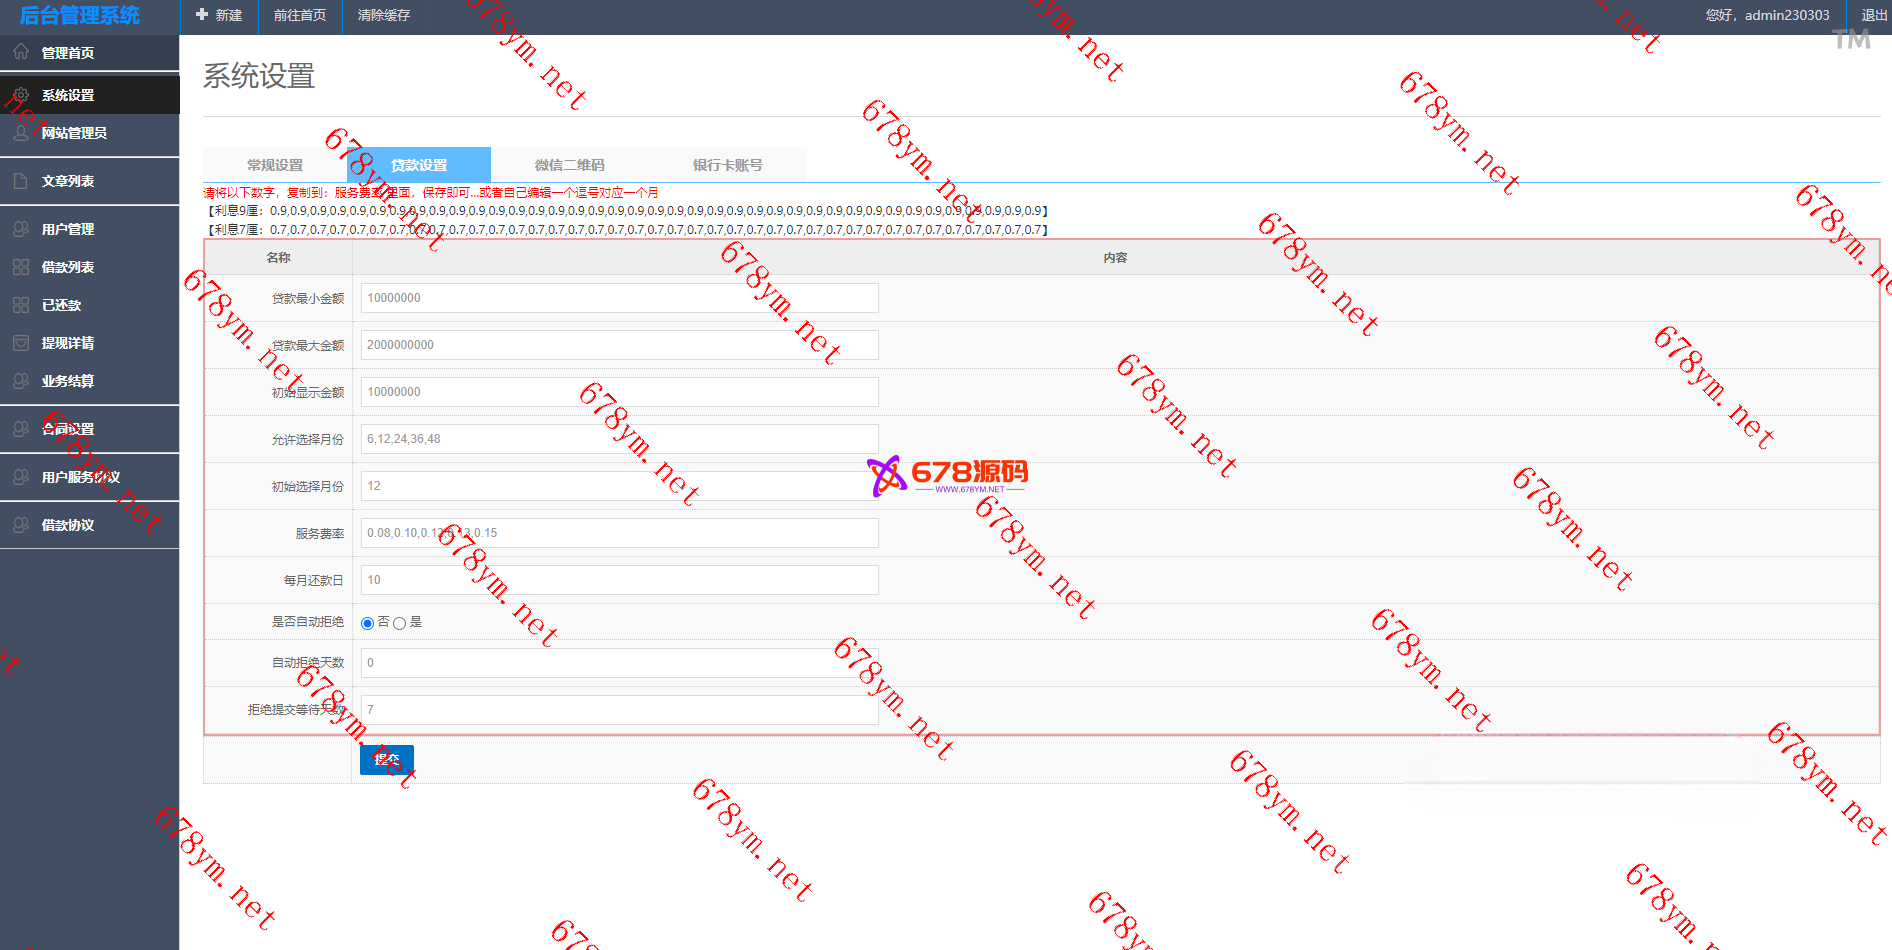Click the home icon beside 管理首页
Viewport: 1892px width, 950px height.
coord(21,52)
